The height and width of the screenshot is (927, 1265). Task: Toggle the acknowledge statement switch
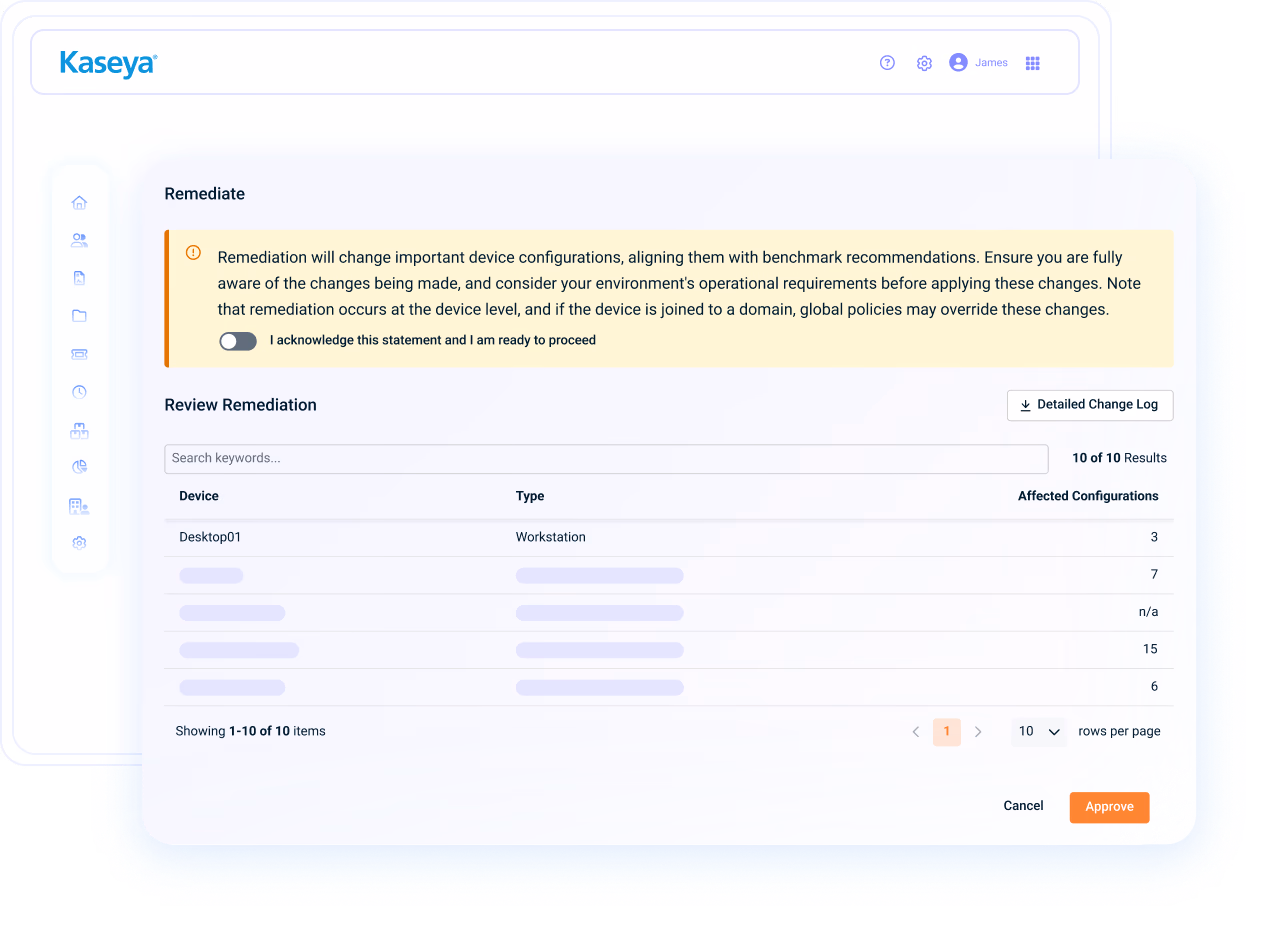pyautogui.click(x=238, y=341)
